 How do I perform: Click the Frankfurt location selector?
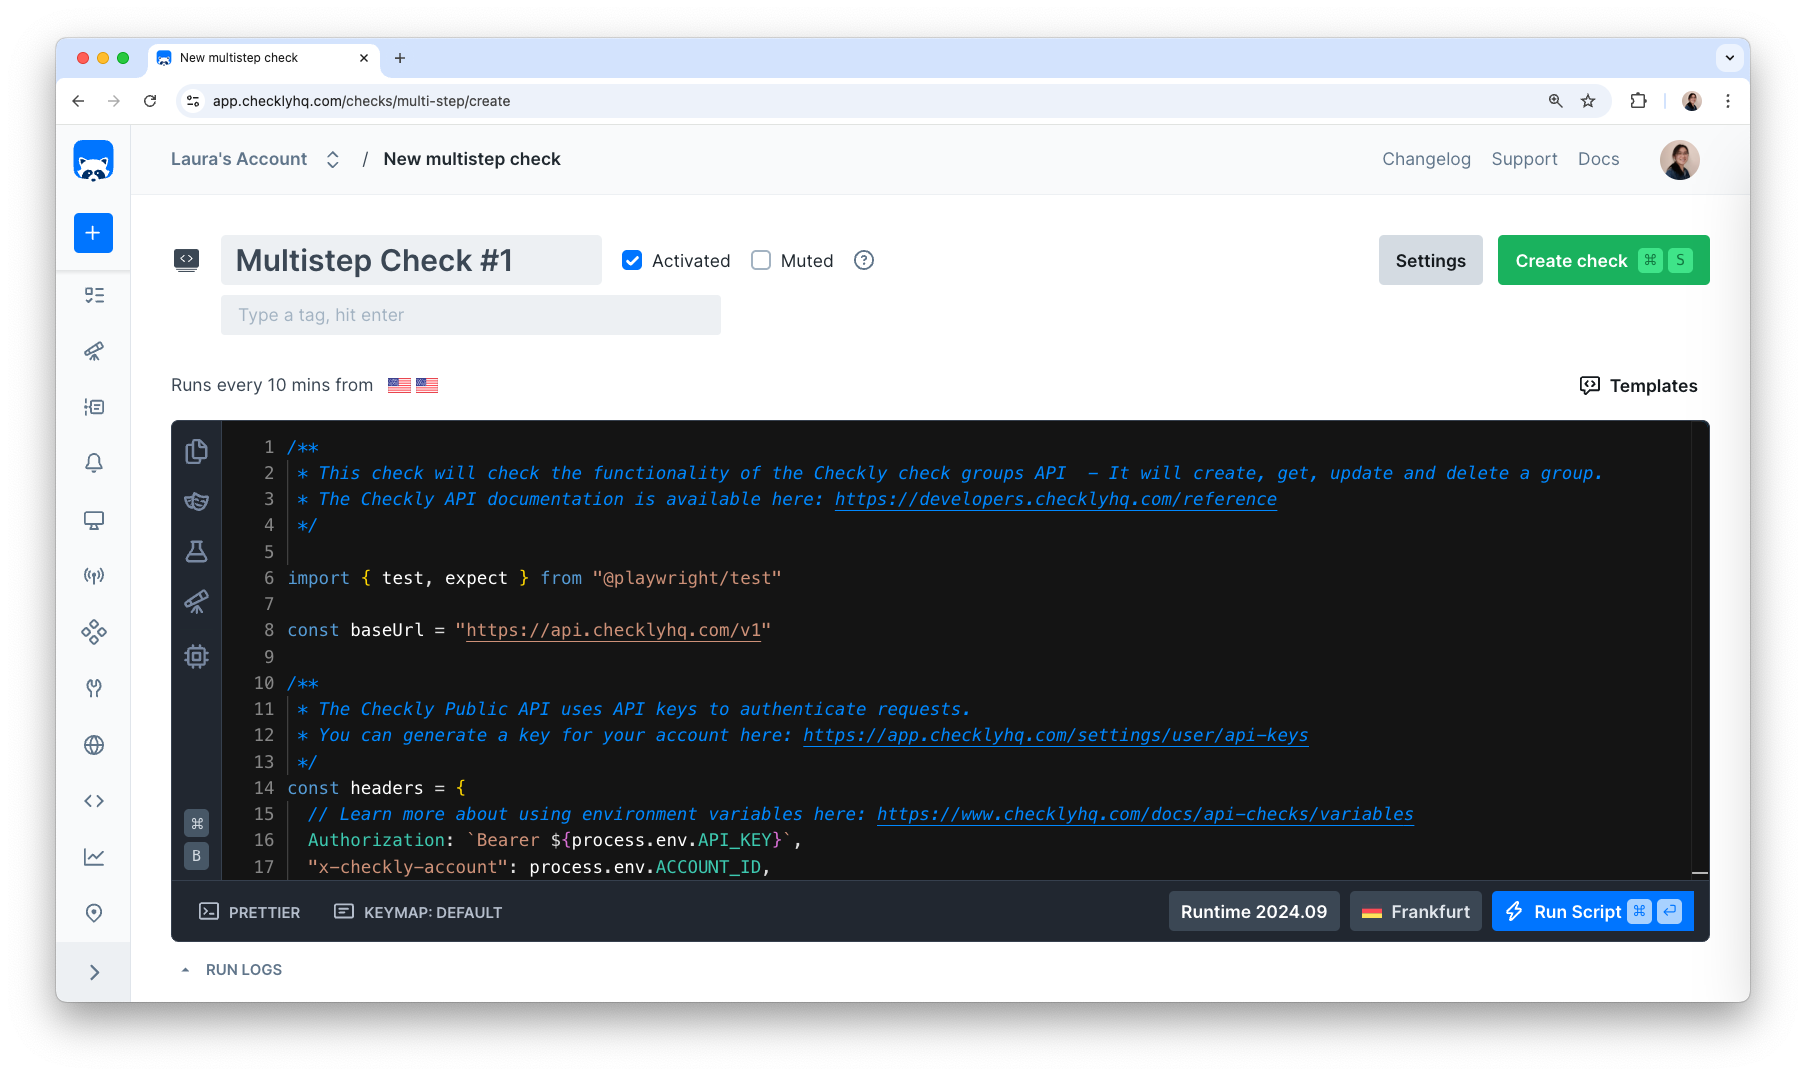(x=1415, y=911)
